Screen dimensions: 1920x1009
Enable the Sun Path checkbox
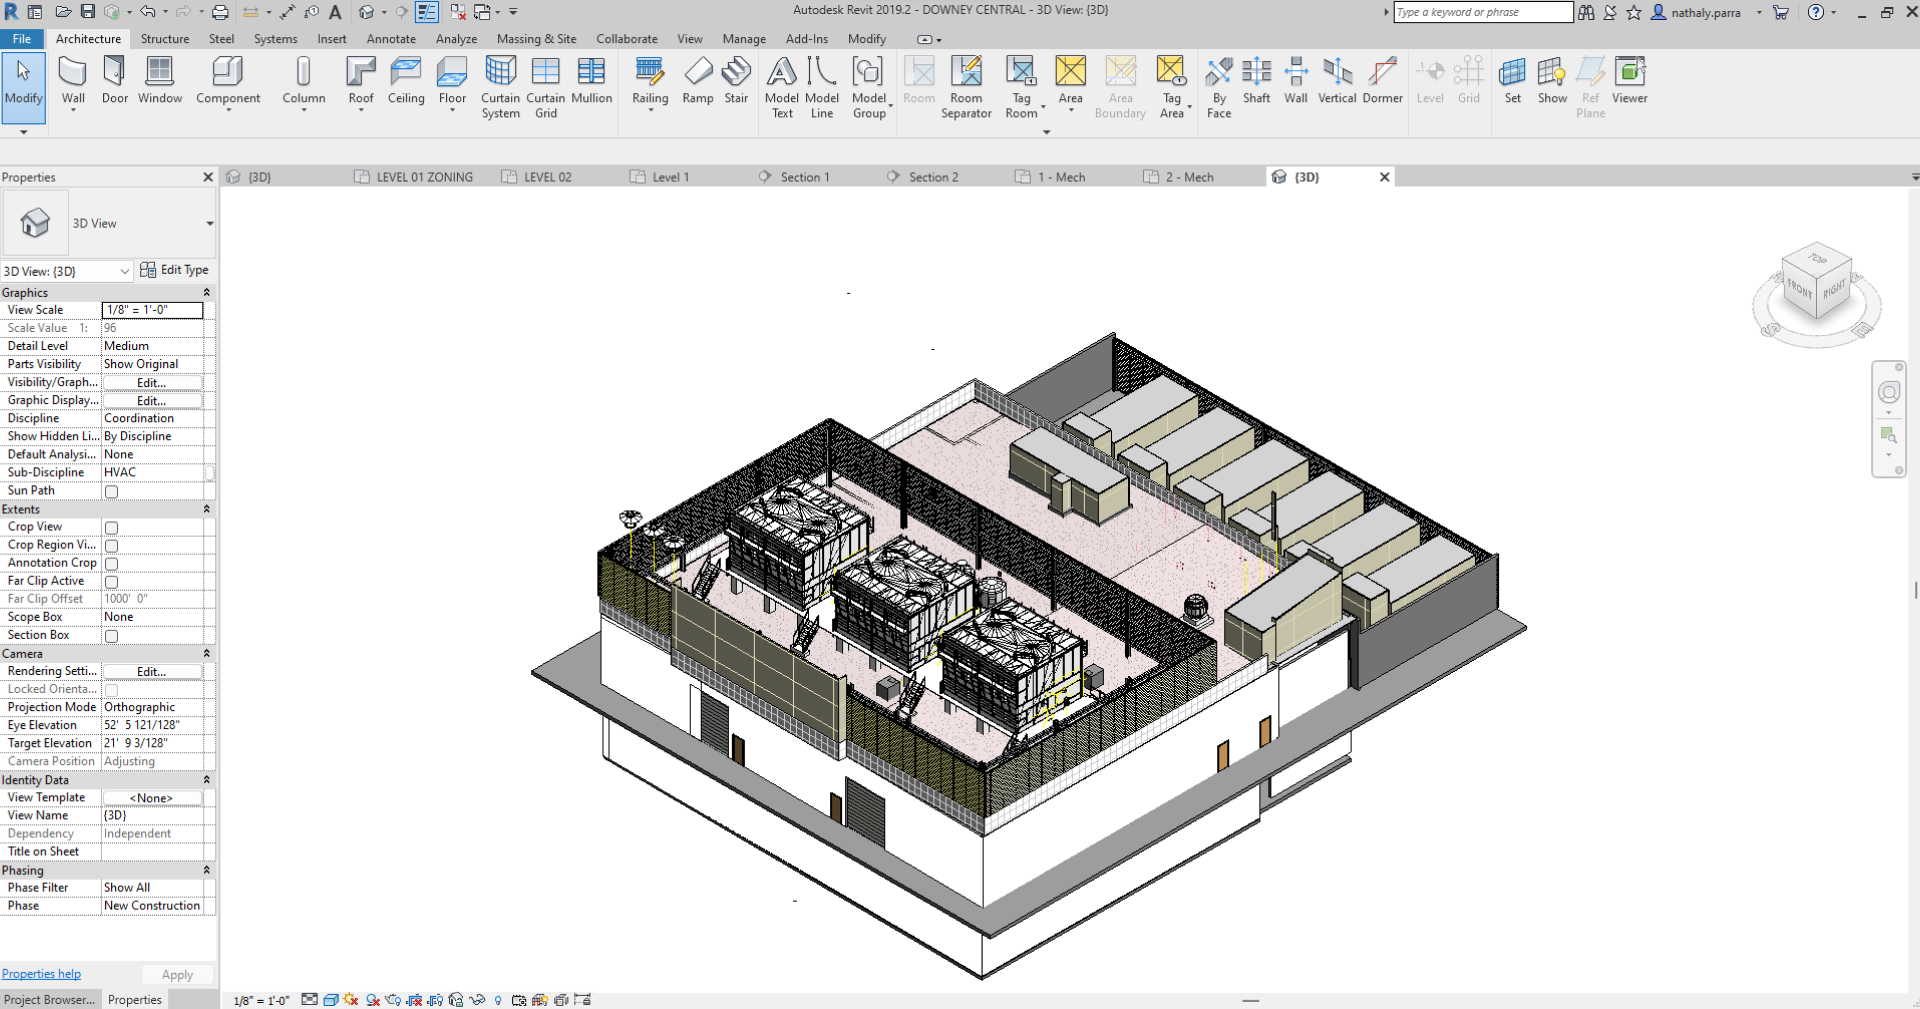click(112, 492)
